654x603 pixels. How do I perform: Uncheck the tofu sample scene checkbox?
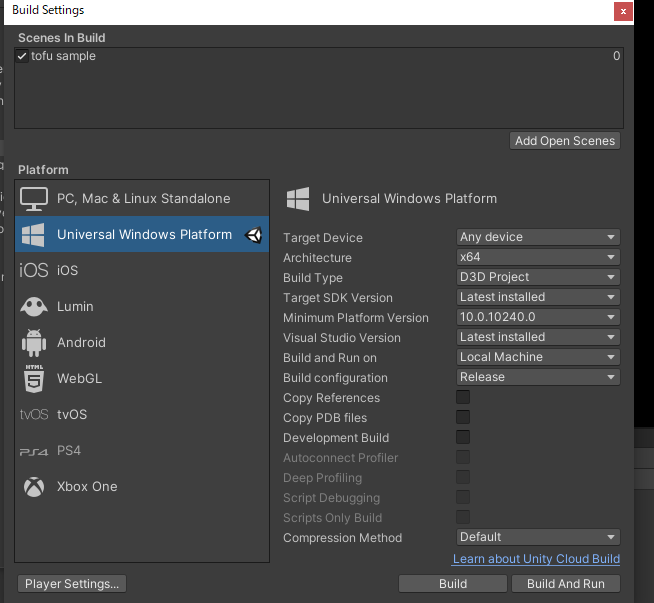click(x=22, y=56)
